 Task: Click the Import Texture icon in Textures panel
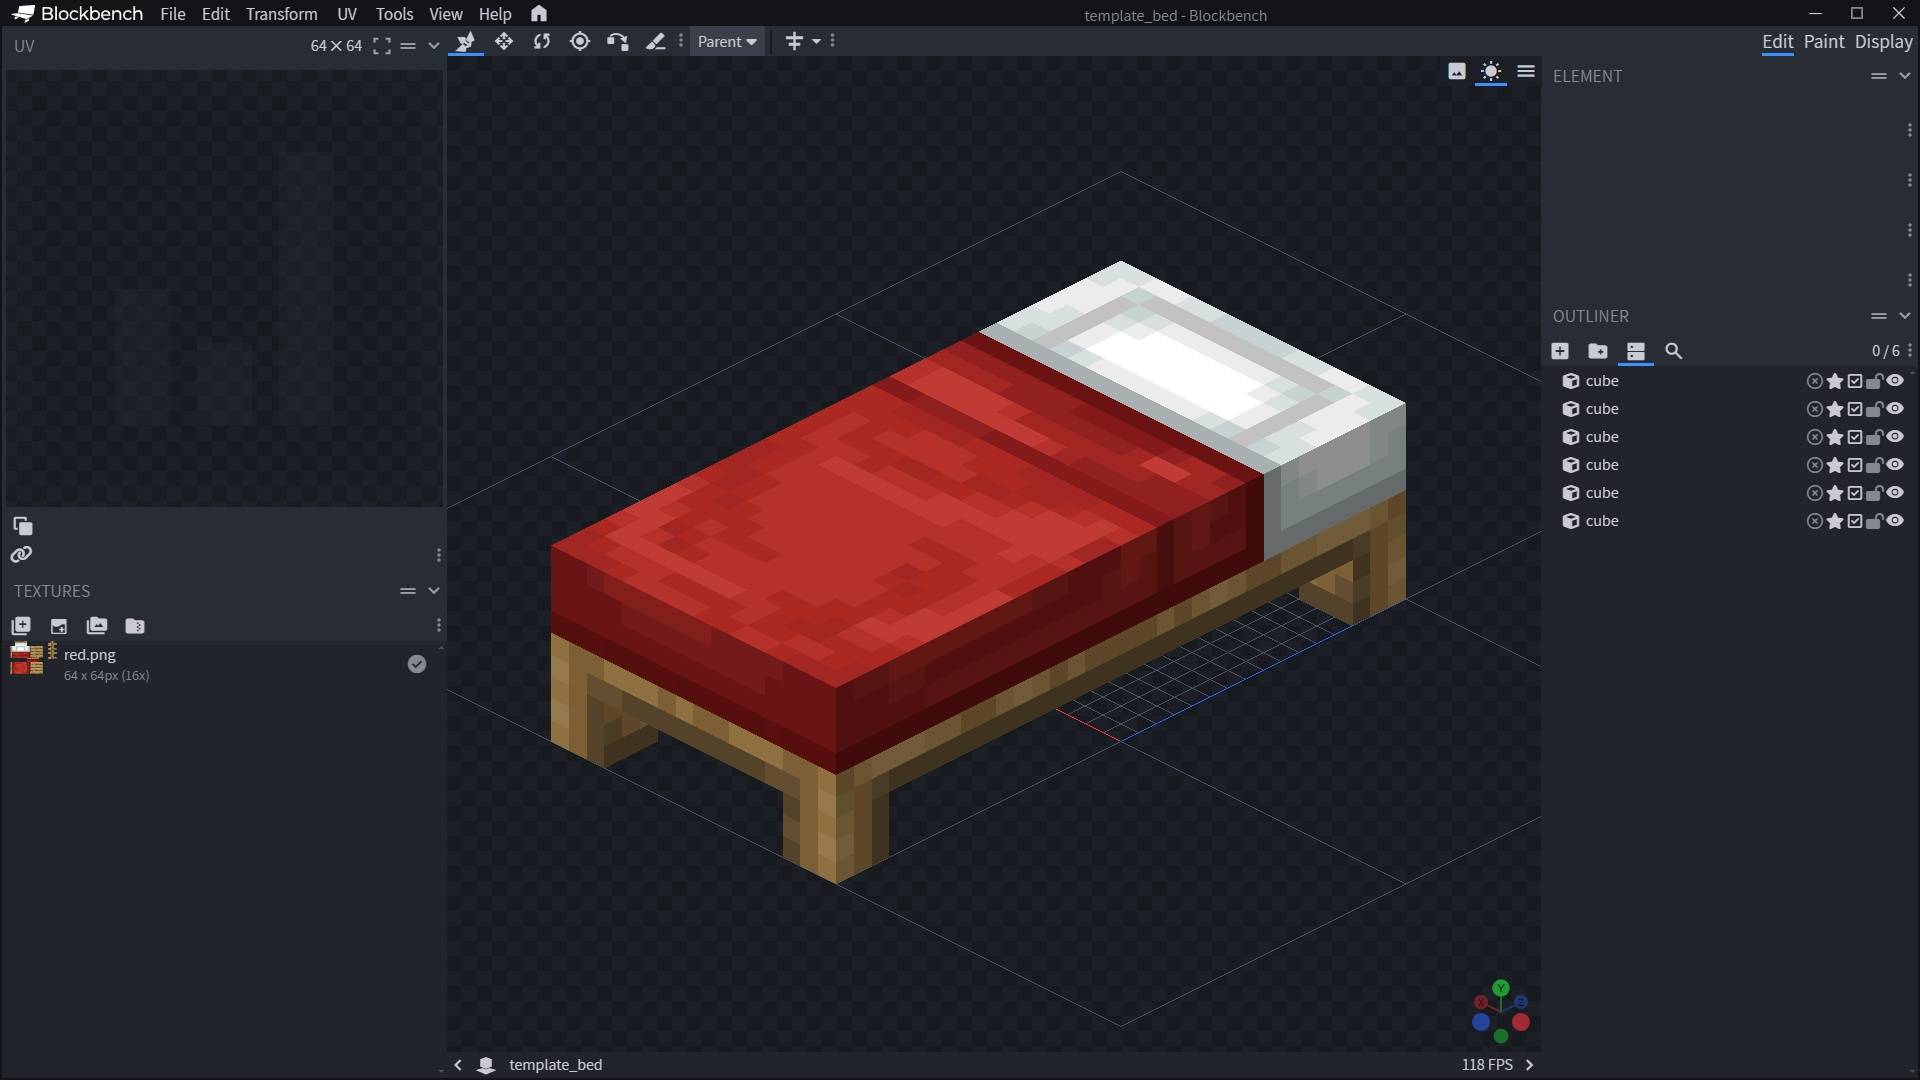coord(21,626)
